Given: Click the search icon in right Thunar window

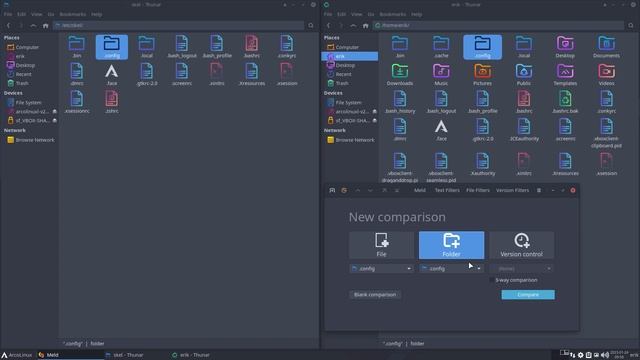Looking at the screenshot, I should (x=631, y=25).
